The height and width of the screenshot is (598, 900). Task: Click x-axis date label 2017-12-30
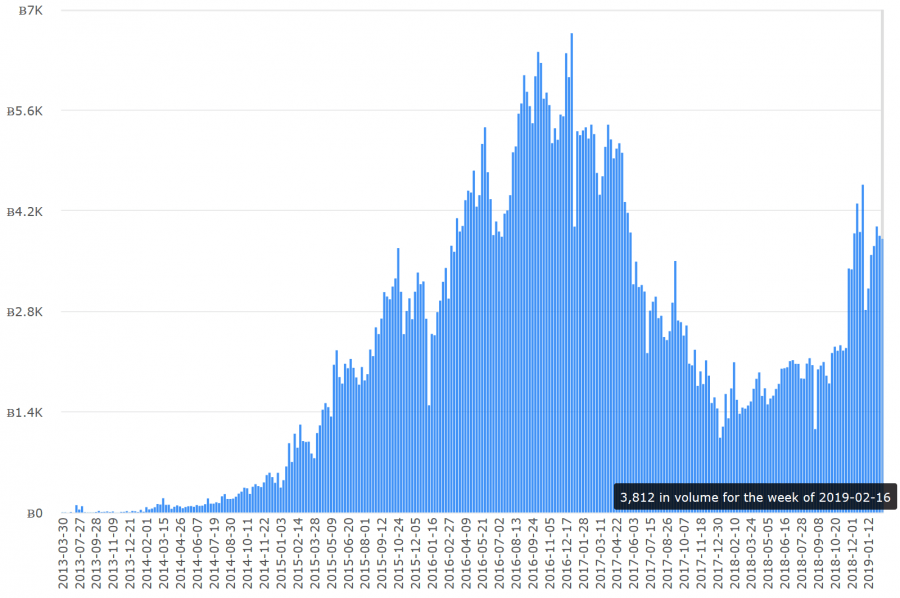pyautogui.click(x=717, y=553)
